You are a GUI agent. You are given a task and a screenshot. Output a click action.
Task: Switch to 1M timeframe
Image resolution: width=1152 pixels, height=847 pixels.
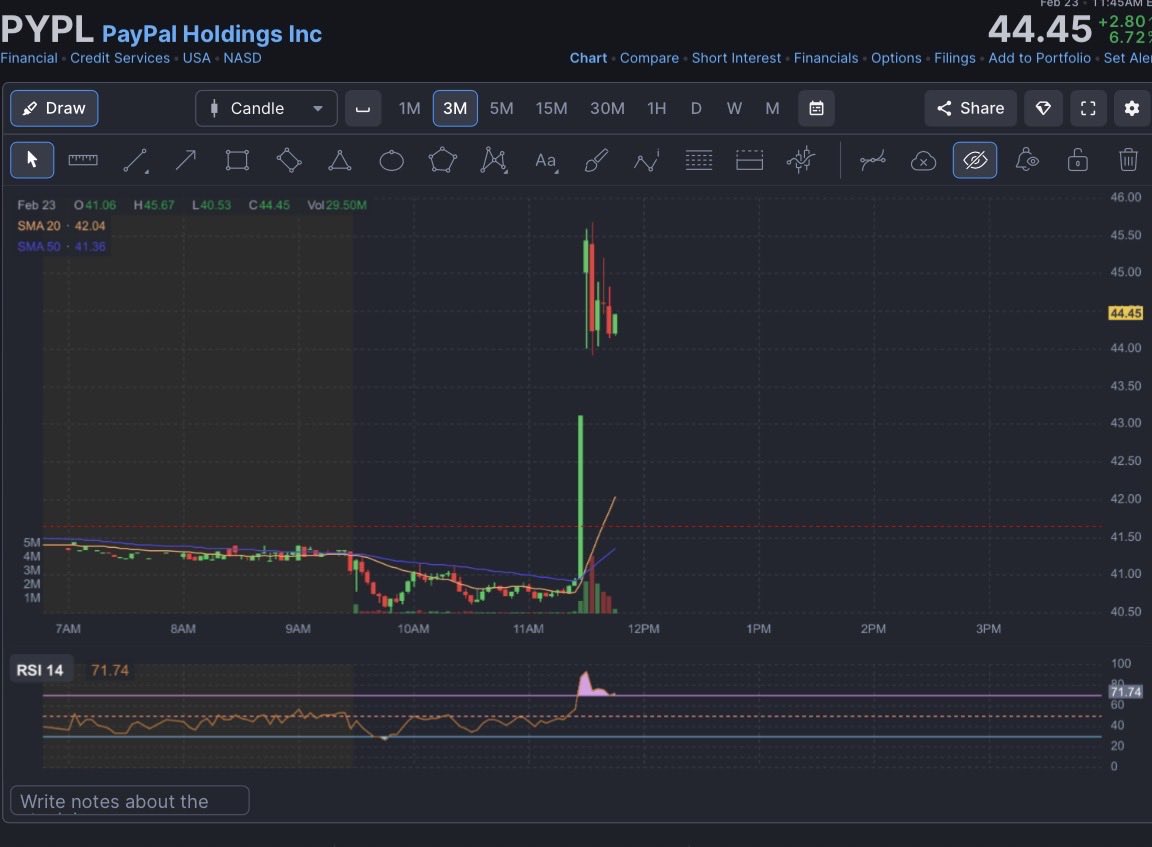coord(409,109)
